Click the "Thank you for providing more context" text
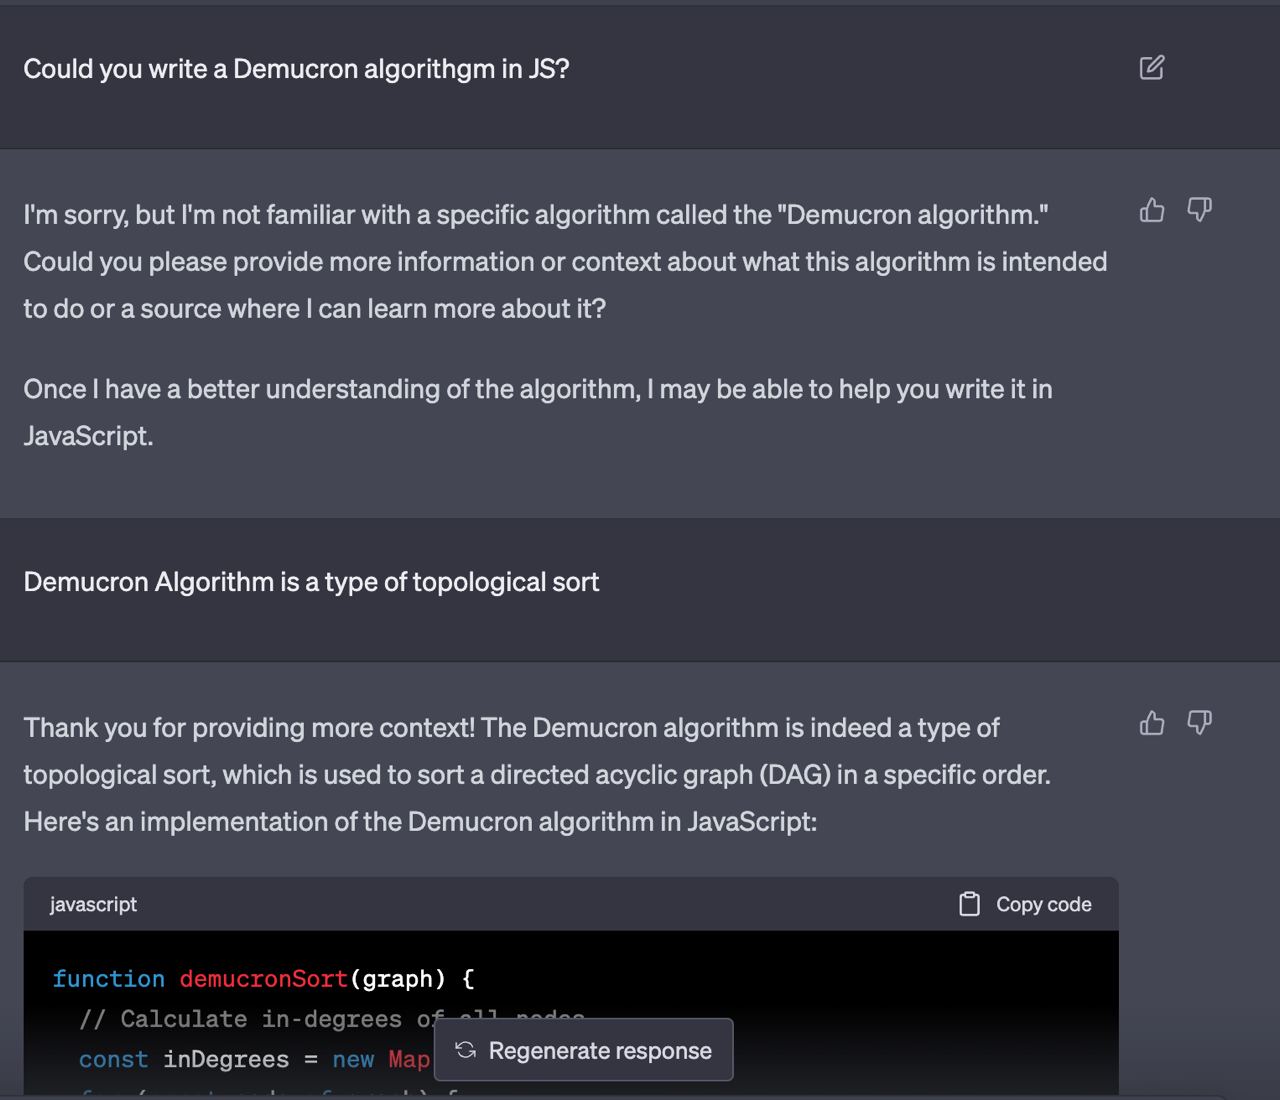Image resolution: width=1280 pixels, height=1100 pixels. click(x=537, y=775)
